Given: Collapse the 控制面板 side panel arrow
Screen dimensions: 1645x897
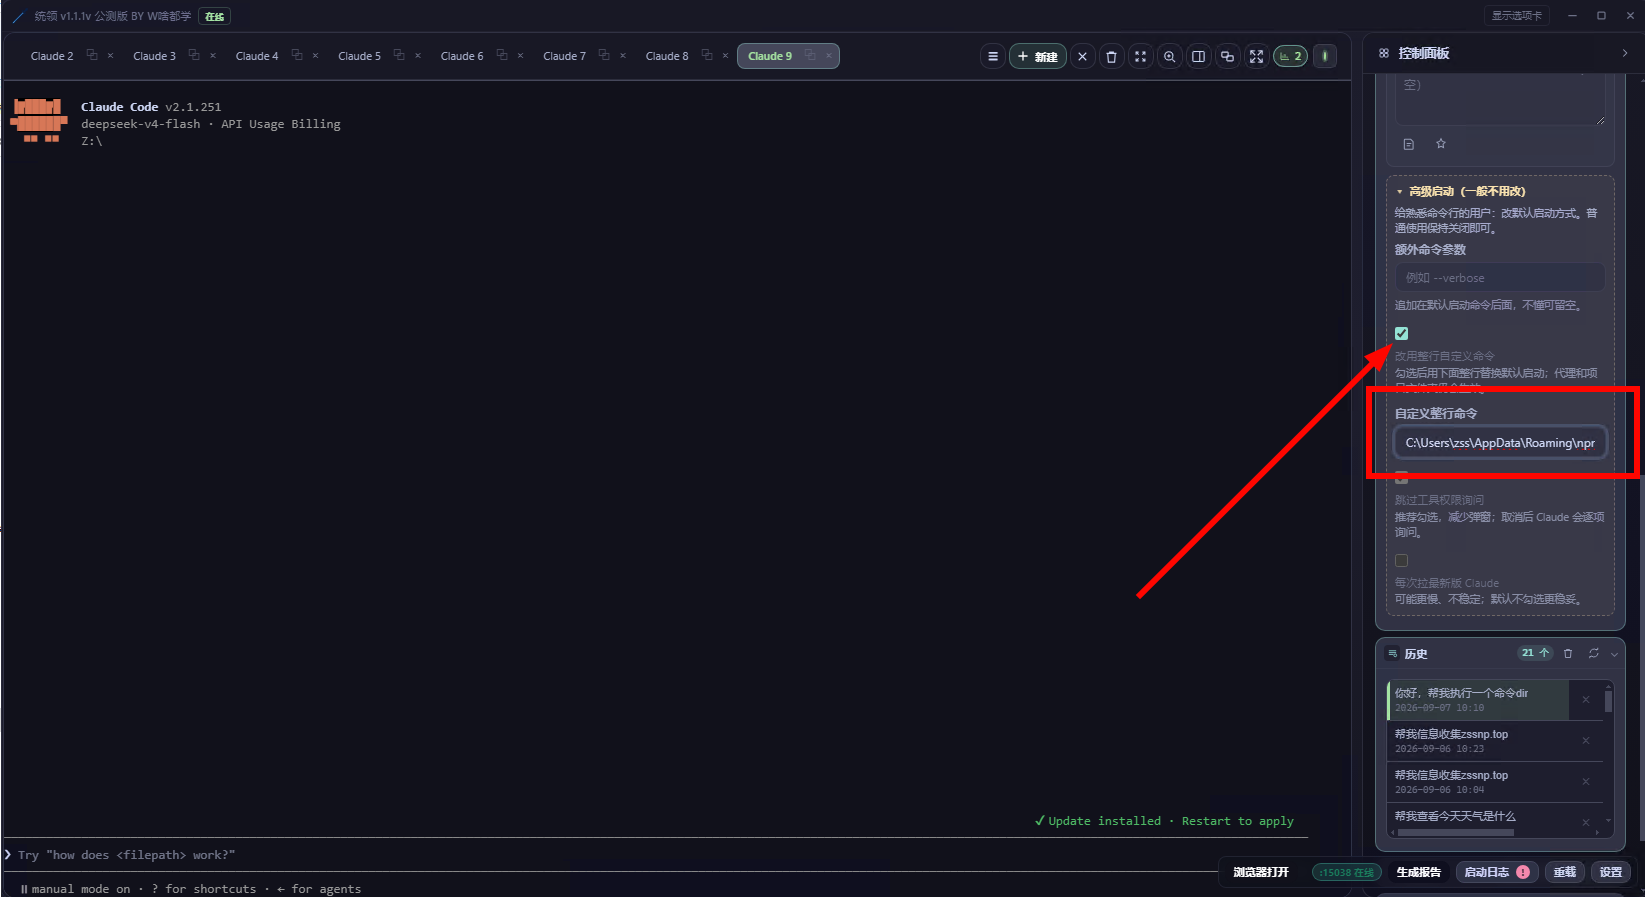Looking at the screenshot, I should [1624, 53].
